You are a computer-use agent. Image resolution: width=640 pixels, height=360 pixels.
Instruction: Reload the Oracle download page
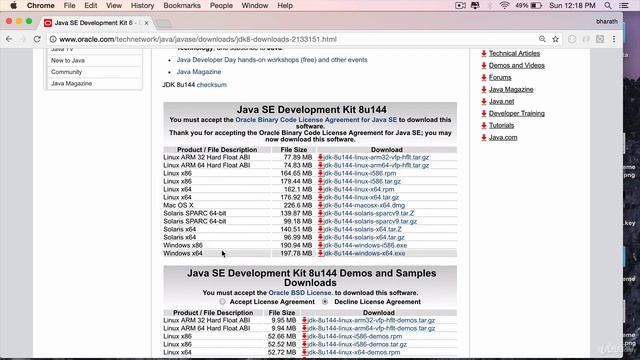click(x=37, y=39)
